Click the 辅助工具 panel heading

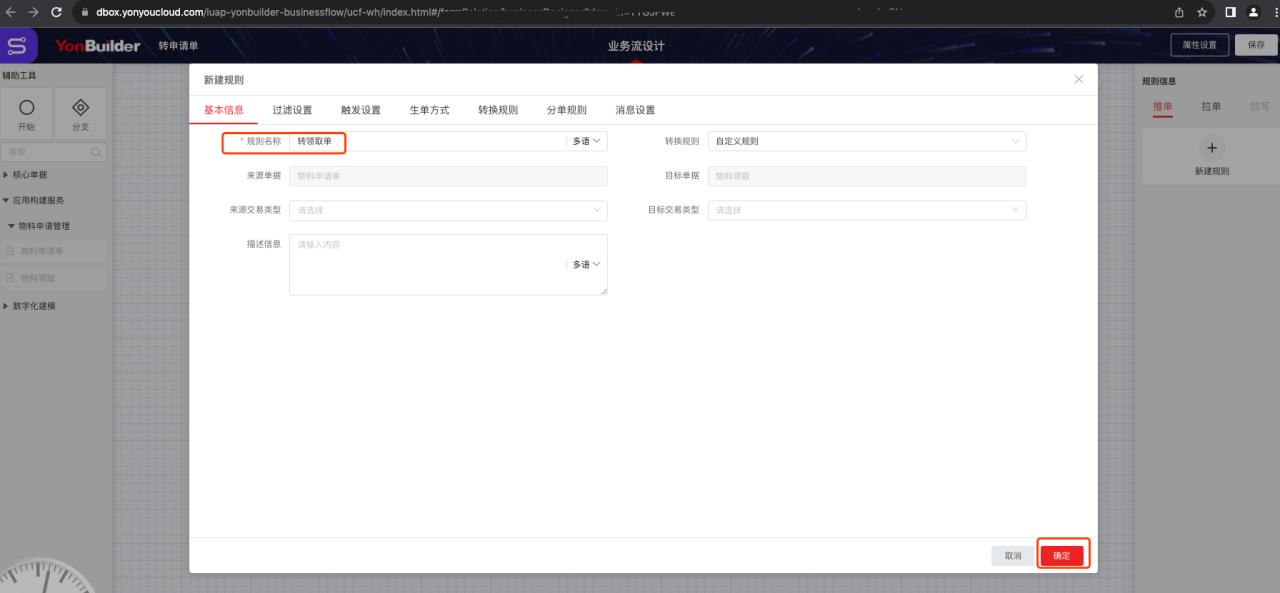[19, 75]
